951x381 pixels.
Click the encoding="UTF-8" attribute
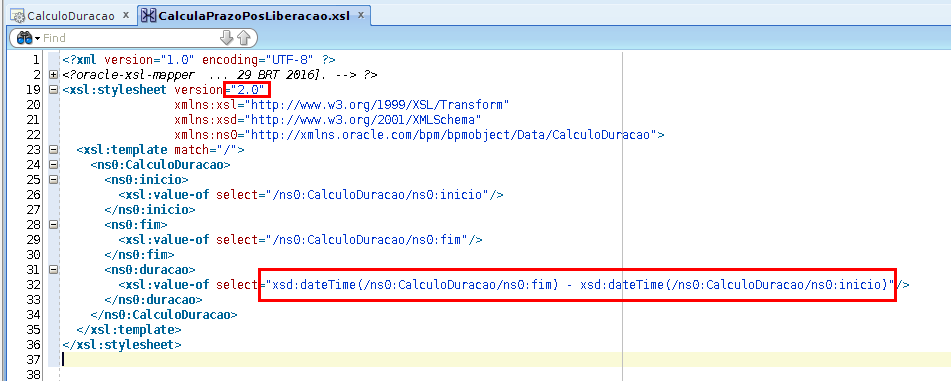pos(259,60)
